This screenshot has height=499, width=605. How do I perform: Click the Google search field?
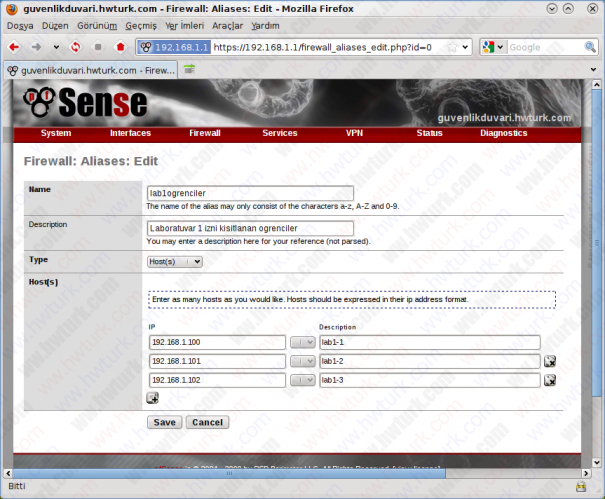point(545,47)
